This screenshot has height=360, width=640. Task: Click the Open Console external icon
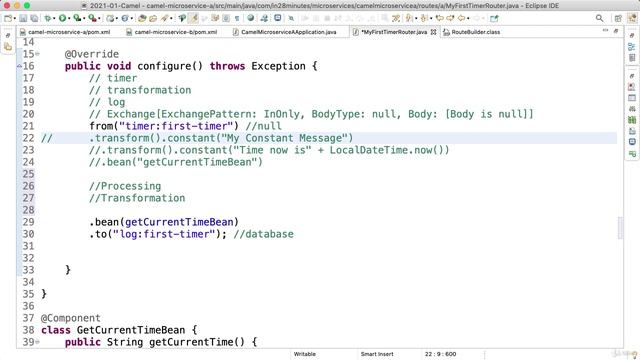[494, 18]
